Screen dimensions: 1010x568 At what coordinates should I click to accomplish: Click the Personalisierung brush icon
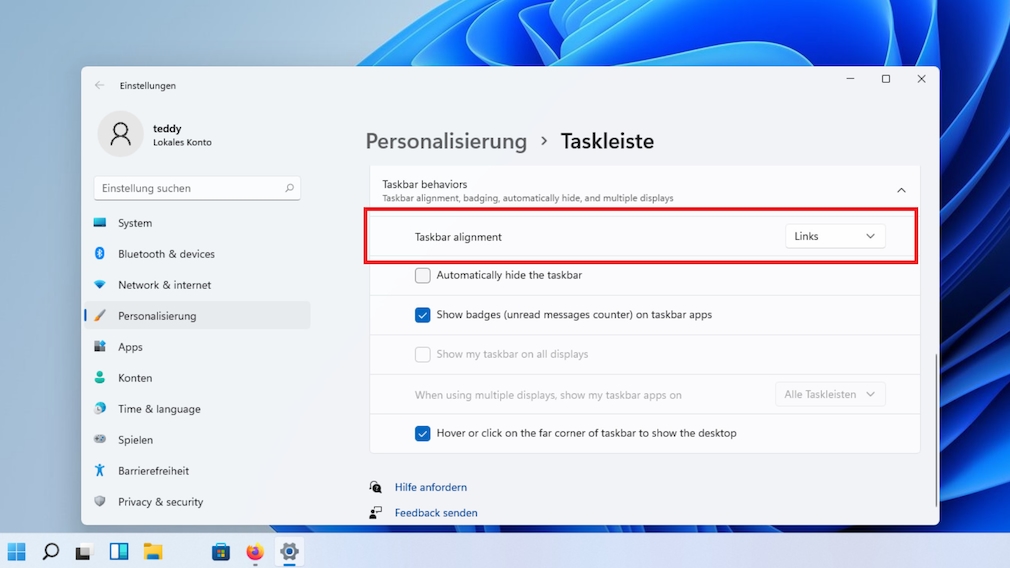(100, 315)
